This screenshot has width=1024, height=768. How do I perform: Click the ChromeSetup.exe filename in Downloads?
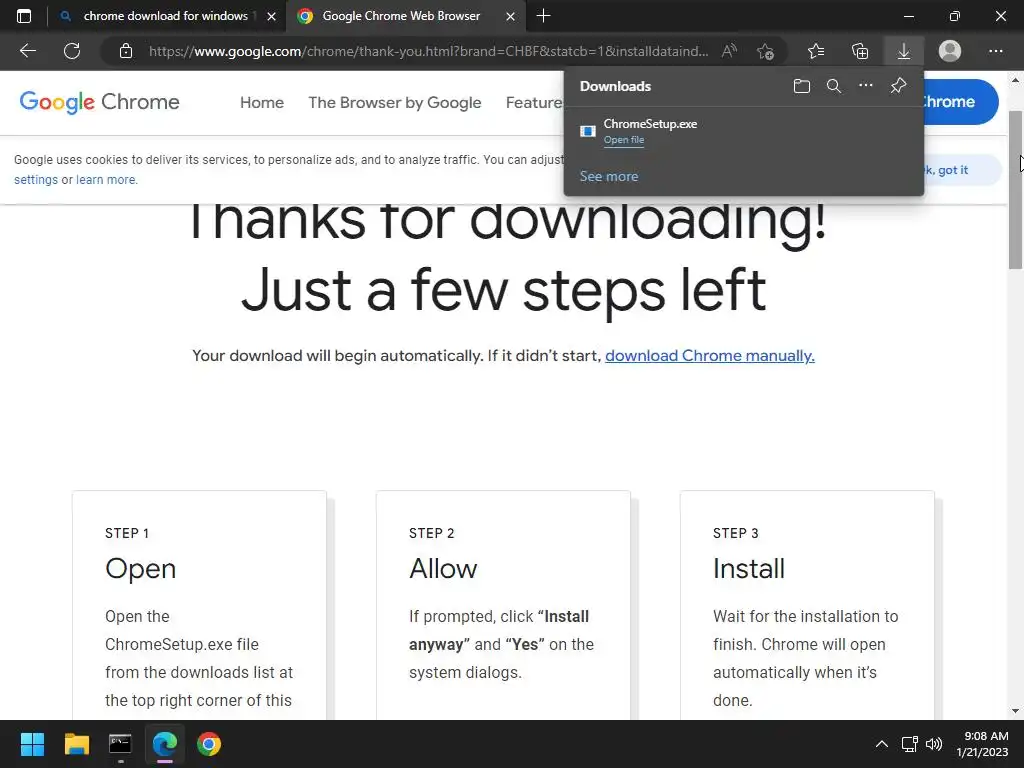coord(650,124)
